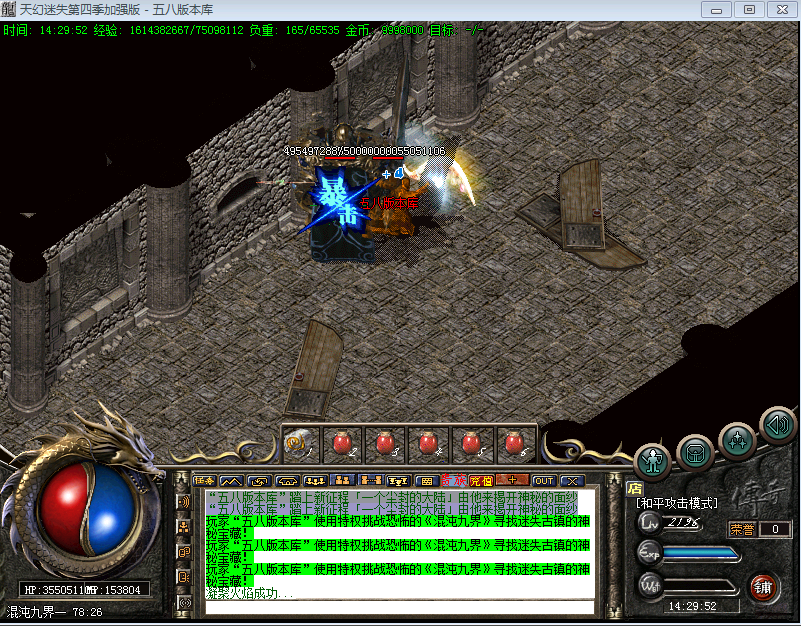Click the orange plus button

tap(512, 480)
